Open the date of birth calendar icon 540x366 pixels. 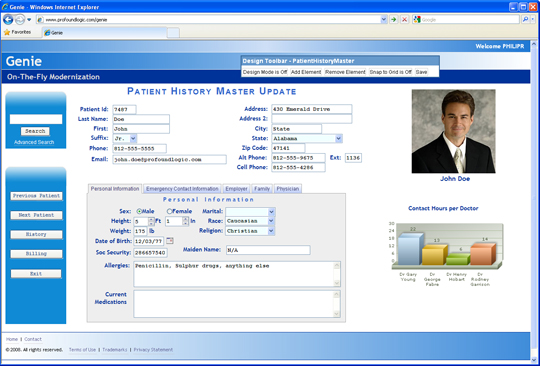[x=170, y=240]
